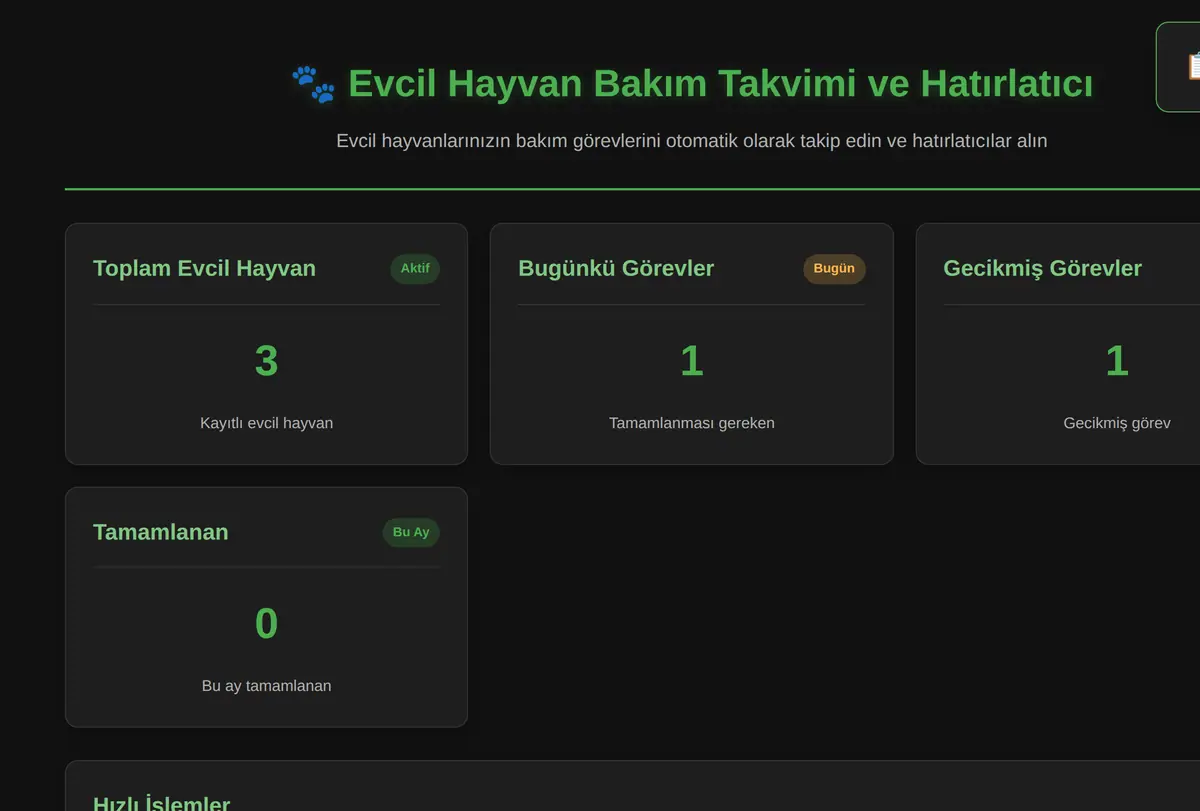The height and width of the screenshot is (811, 1200).
Task: Click the paw print icon in the title
Action: pos(313,84)
